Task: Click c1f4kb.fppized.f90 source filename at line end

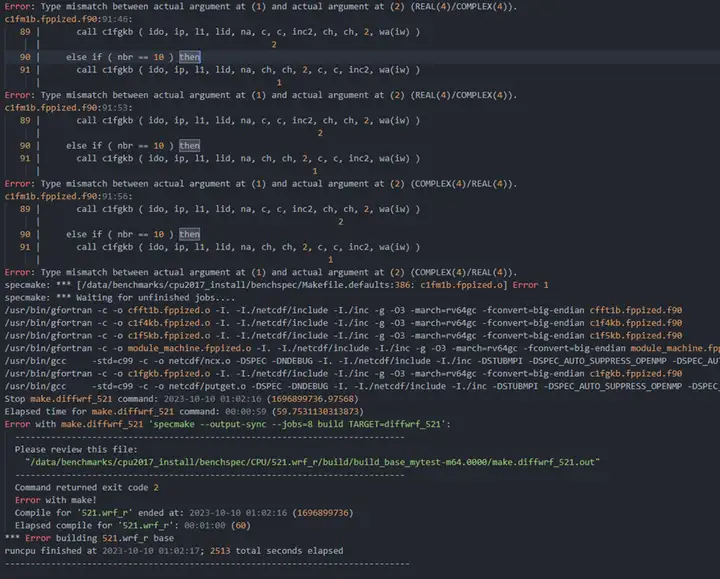Action: (x=636, y=323)
